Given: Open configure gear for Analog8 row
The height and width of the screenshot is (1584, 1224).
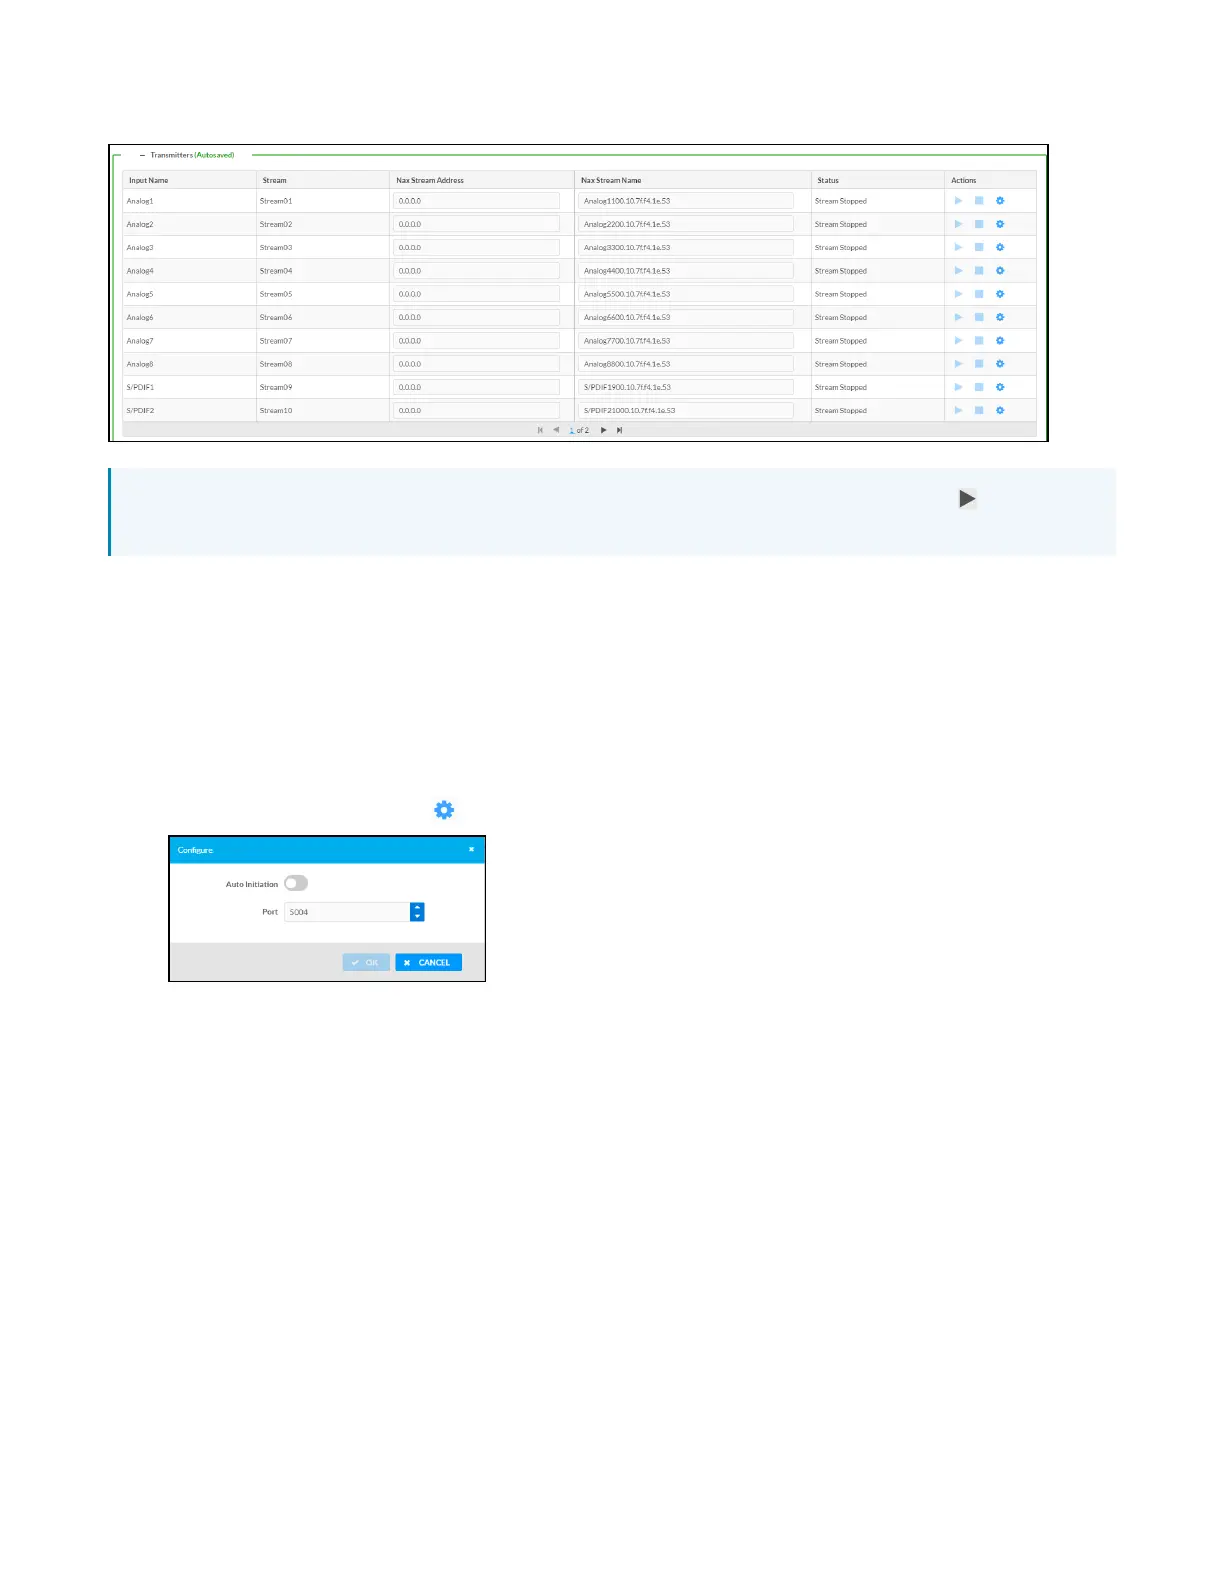Looking at the screenshot, I should click(x=1000, y=364).
